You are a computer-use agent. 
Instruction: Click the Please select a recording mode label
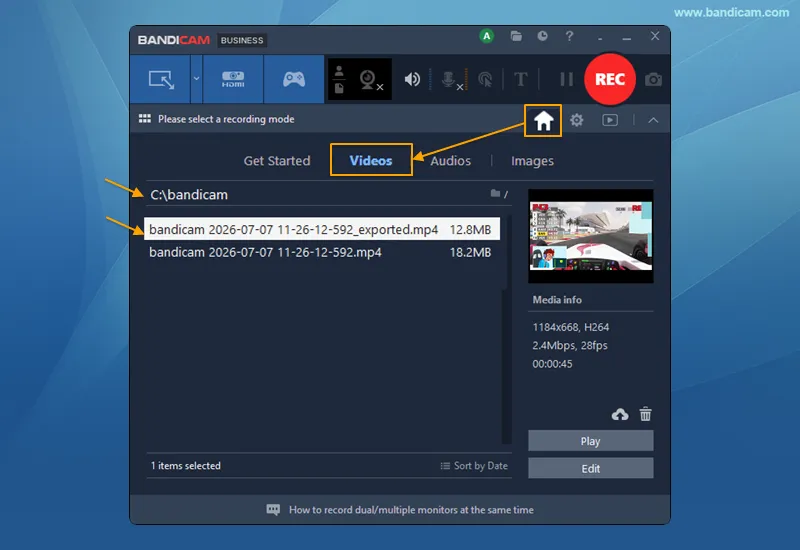pos(226,119)
